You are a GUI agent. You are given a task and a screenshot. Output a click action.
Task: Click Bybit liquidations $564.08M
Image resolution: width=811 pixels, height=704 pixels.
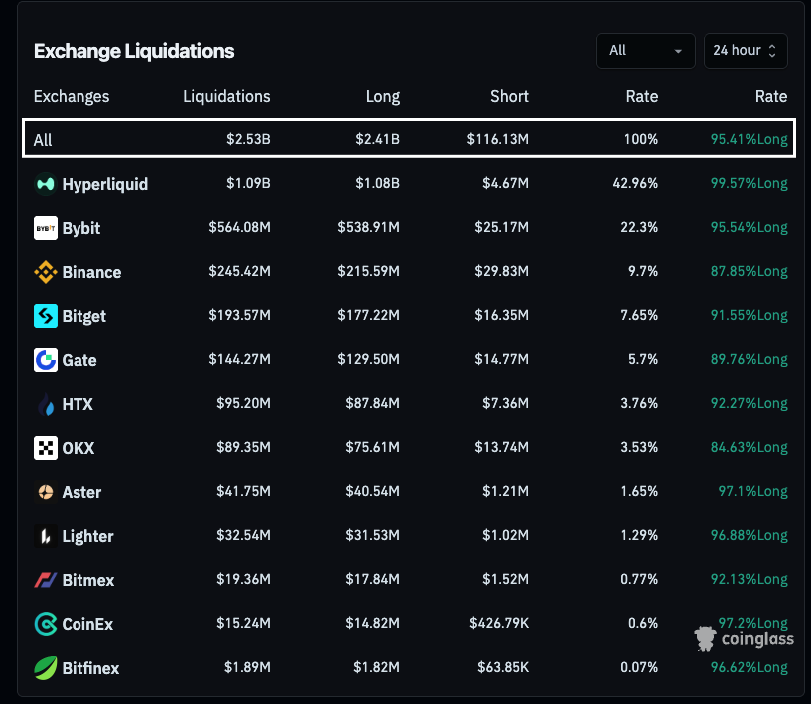tap(239, 227)
